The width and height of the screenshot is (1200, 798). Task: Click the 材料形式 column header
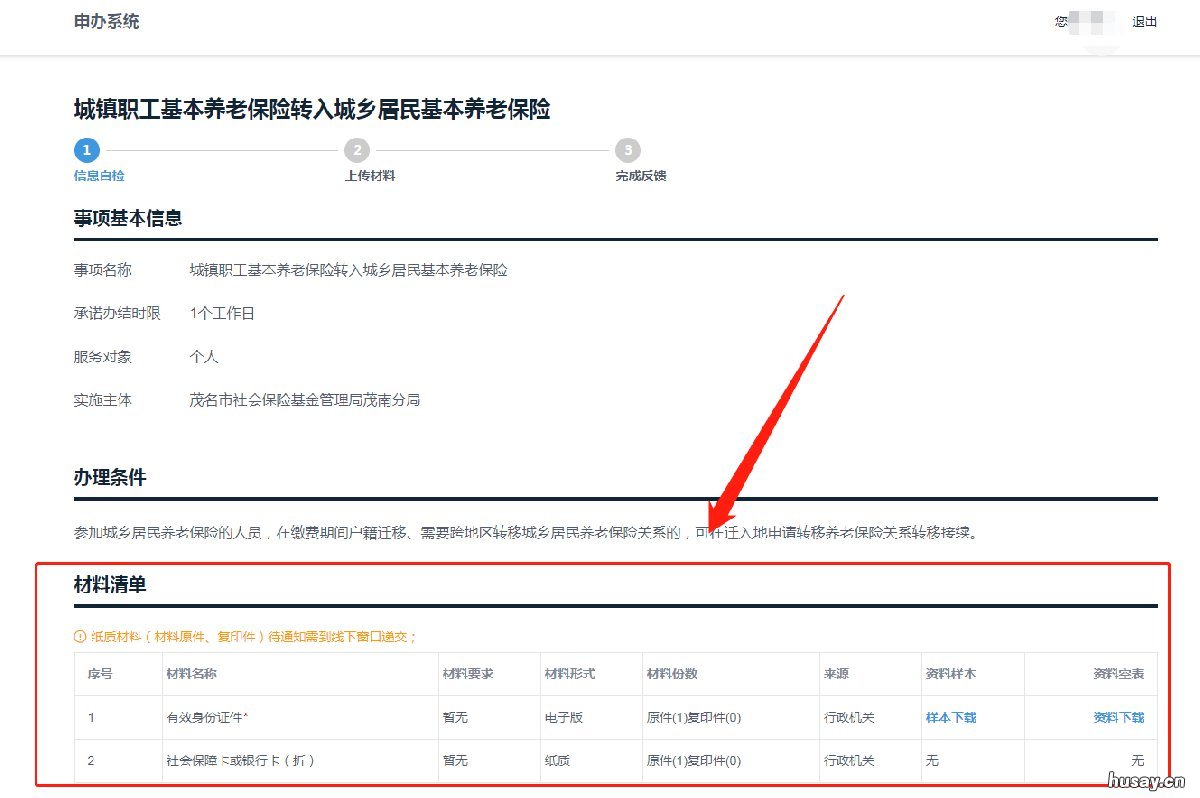570,674
